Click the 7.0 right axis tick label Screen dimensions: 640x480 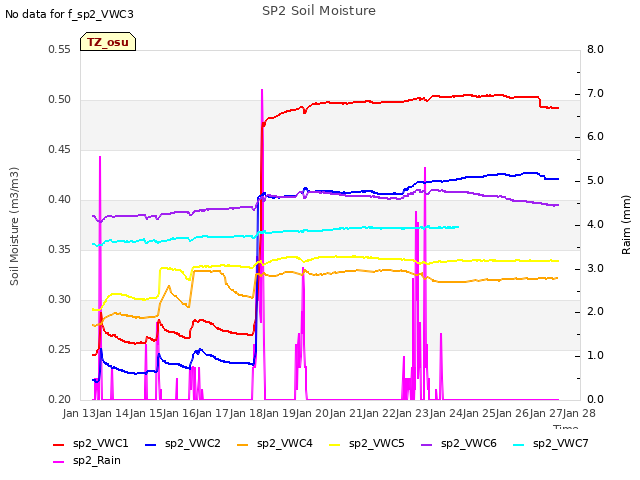coord(595,93)
